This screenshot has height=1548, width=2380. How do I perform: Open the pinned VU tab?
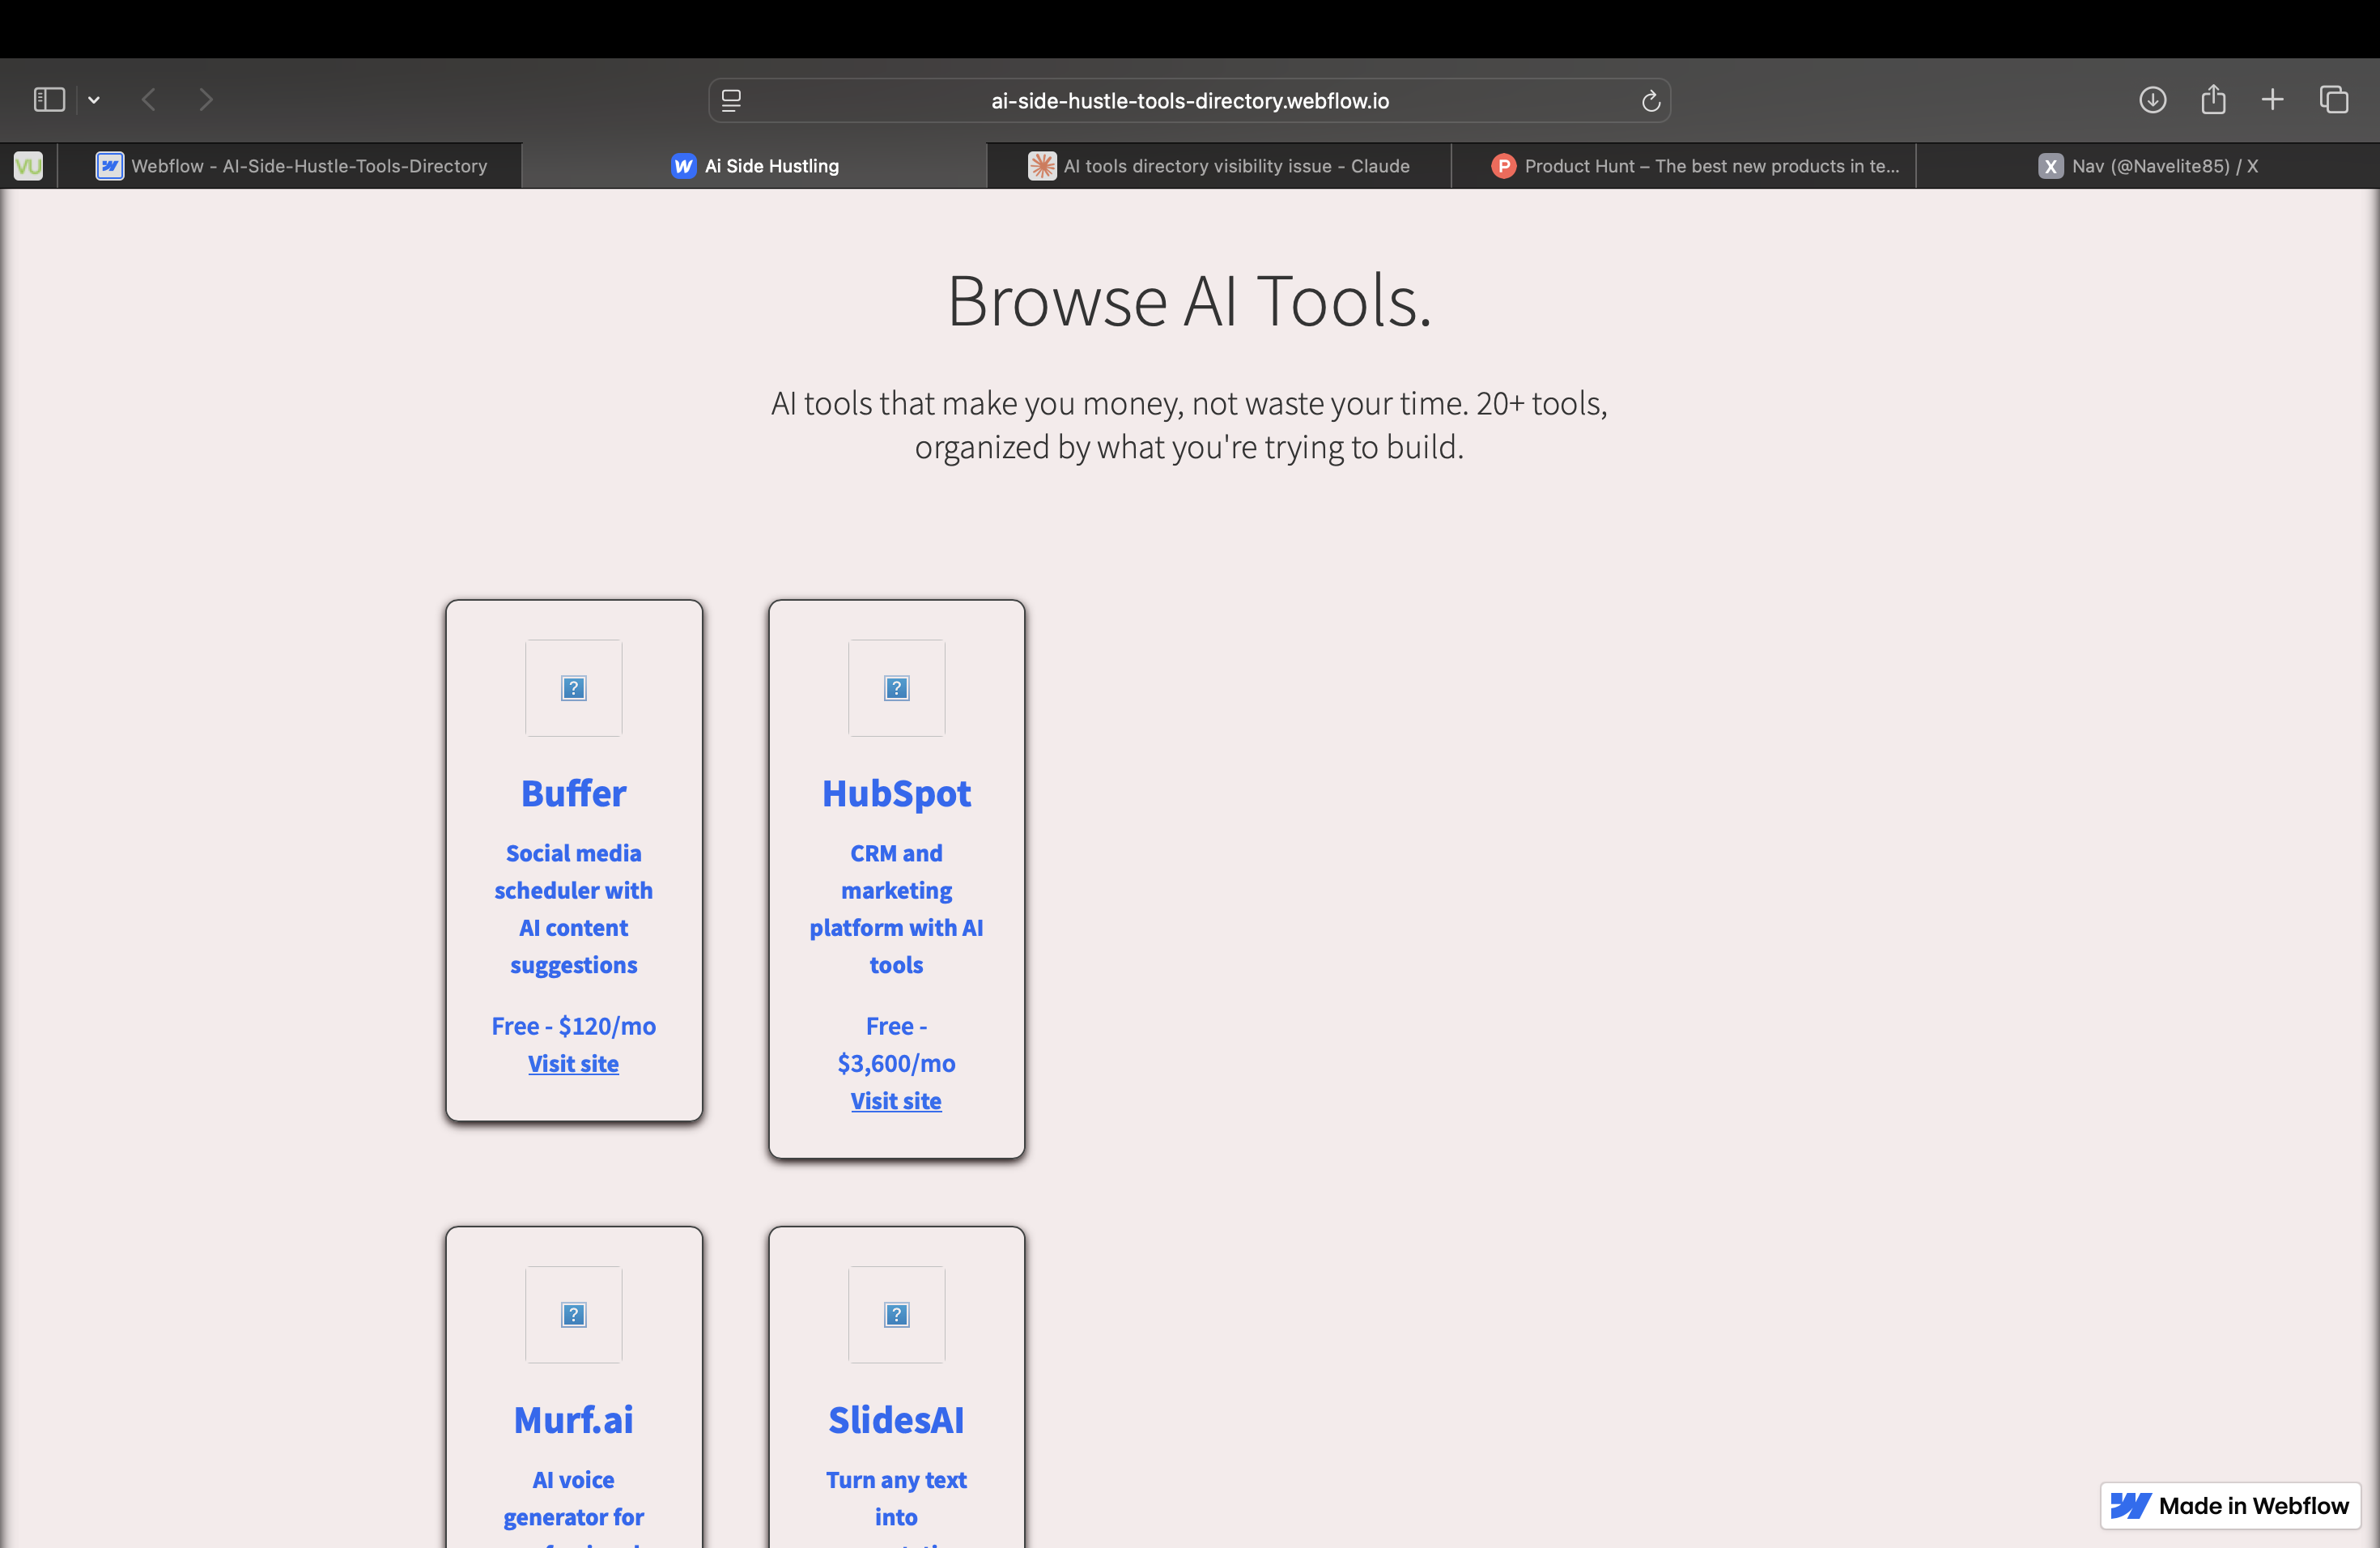(28, 166)
